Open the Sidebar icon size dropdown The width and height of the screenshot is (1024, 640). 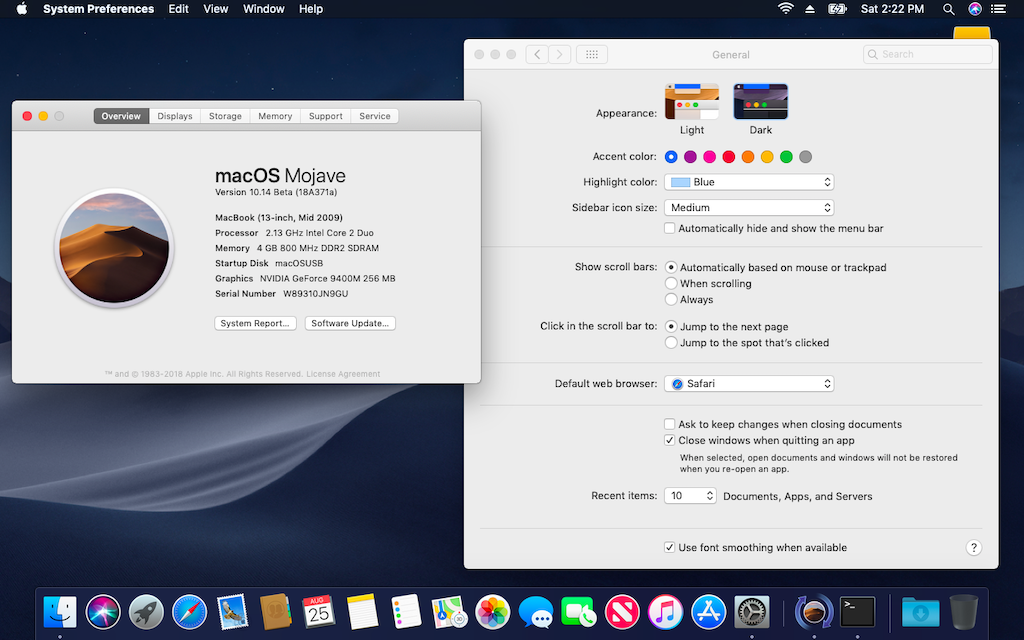(x=749, y=208)
